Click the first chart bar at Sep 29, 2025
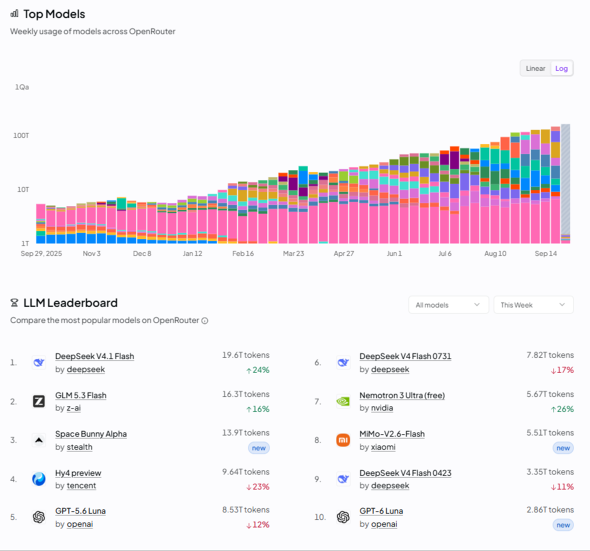The width and height of the screenshot is (590, 551). 41,224
